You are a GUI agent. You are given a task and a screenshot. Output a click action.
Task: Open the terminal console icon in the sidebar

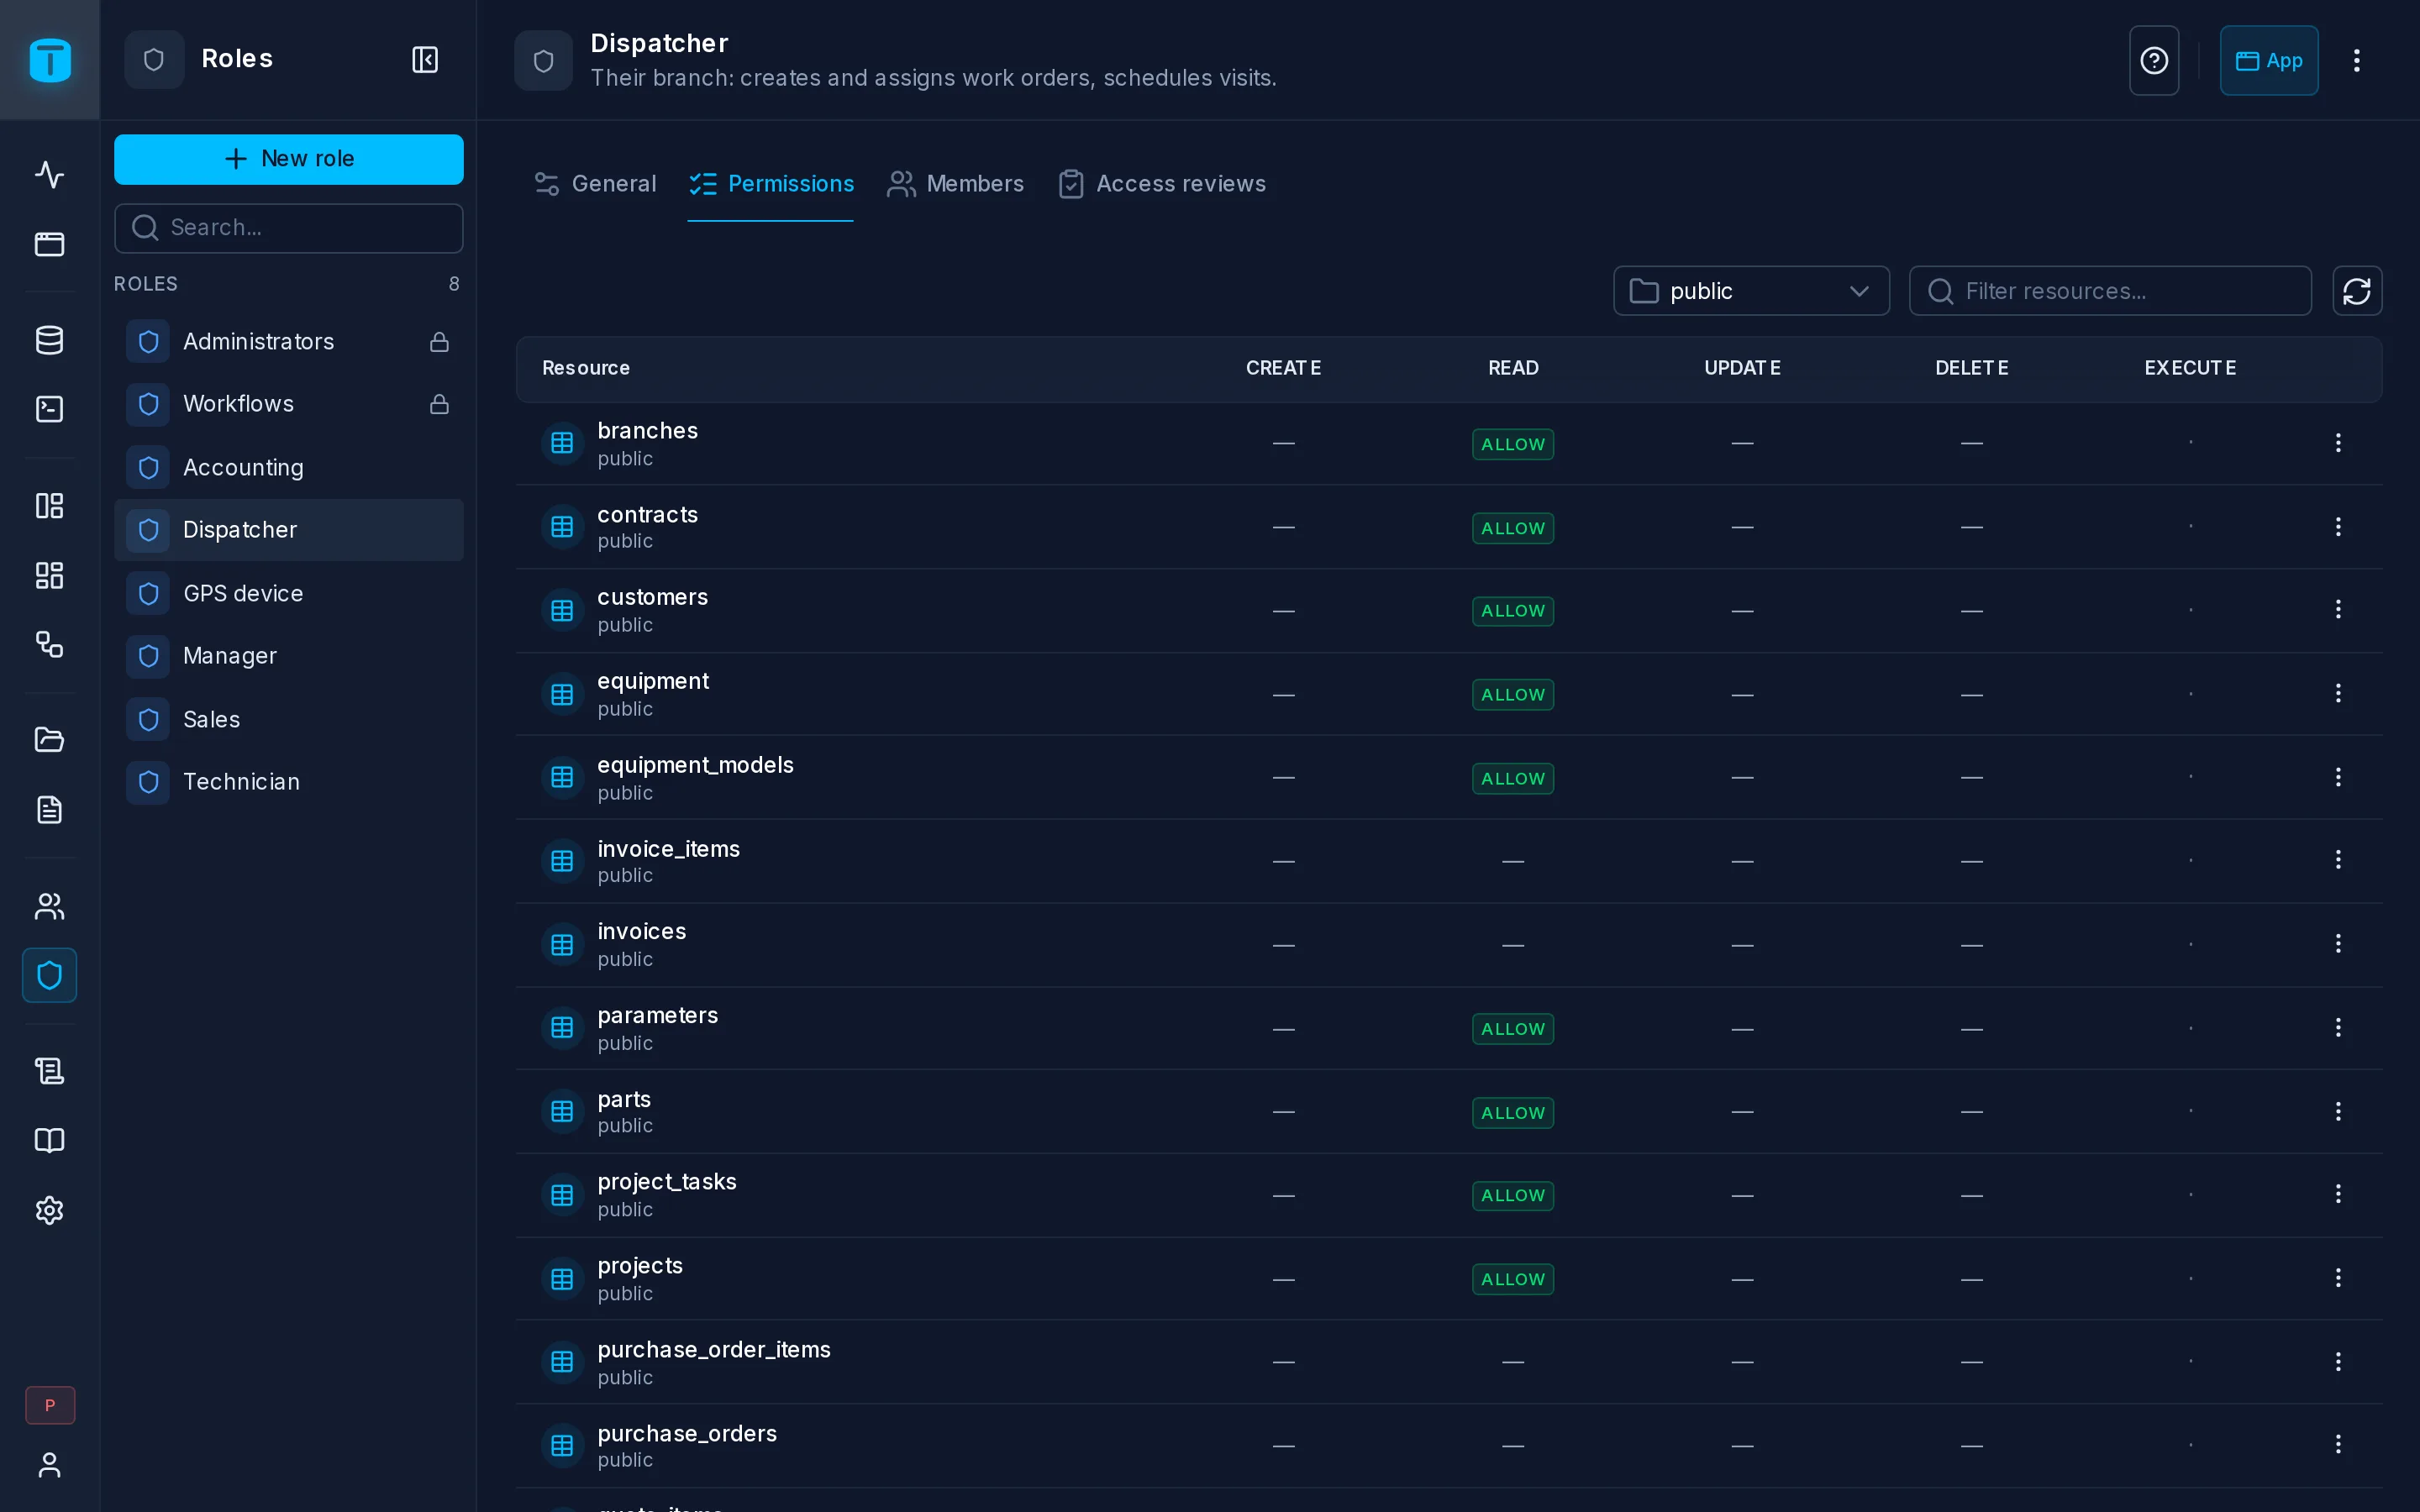tap(49, 409)
